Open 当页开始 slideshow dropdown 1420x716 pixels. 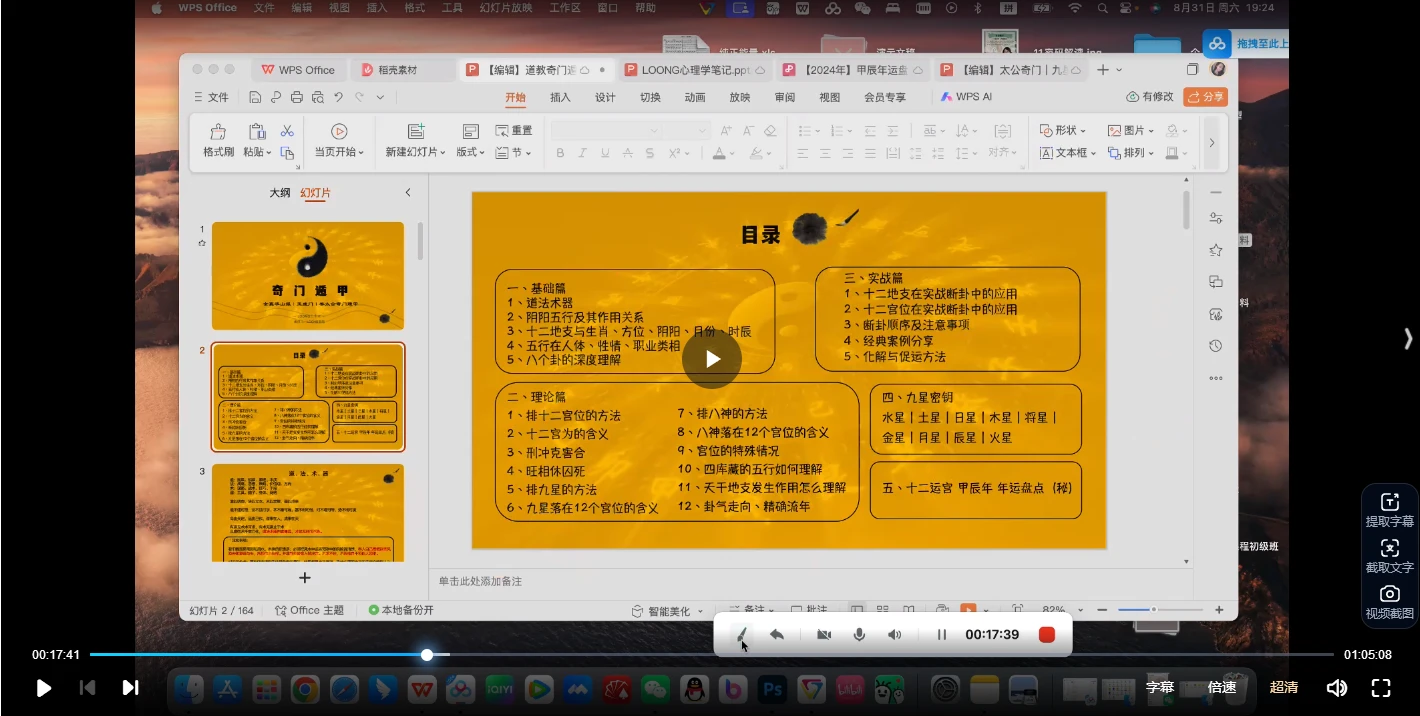[x=339, y=152]
